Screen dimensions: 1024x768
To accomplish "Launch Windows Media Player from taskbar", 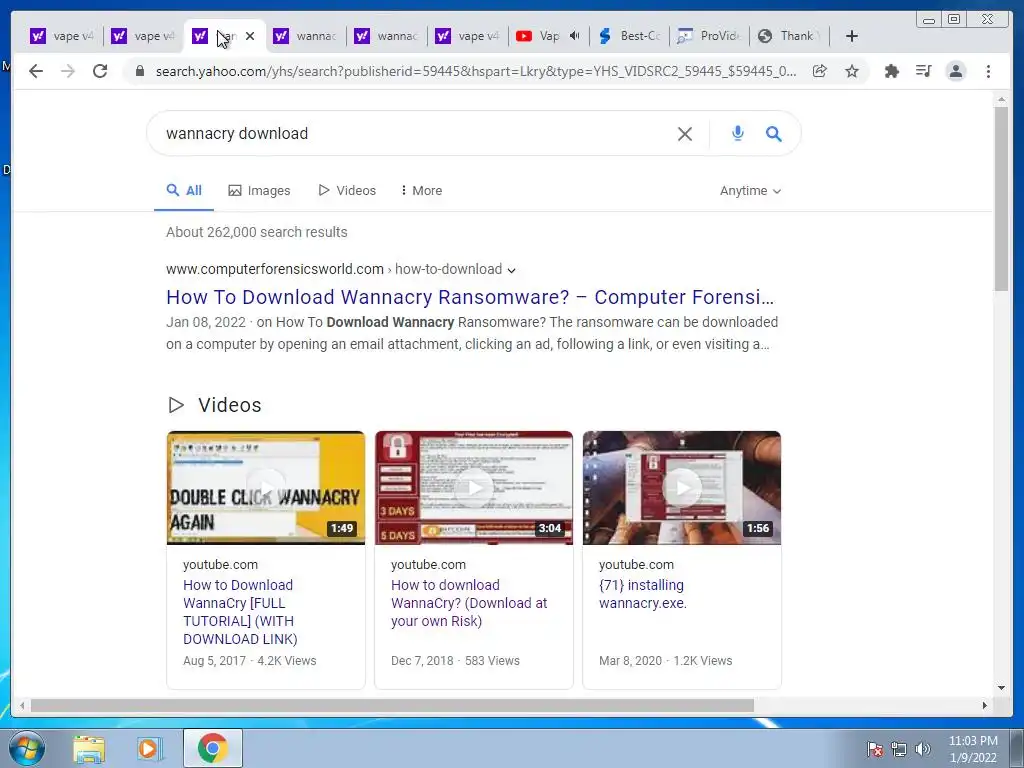I will pos(149,748).
